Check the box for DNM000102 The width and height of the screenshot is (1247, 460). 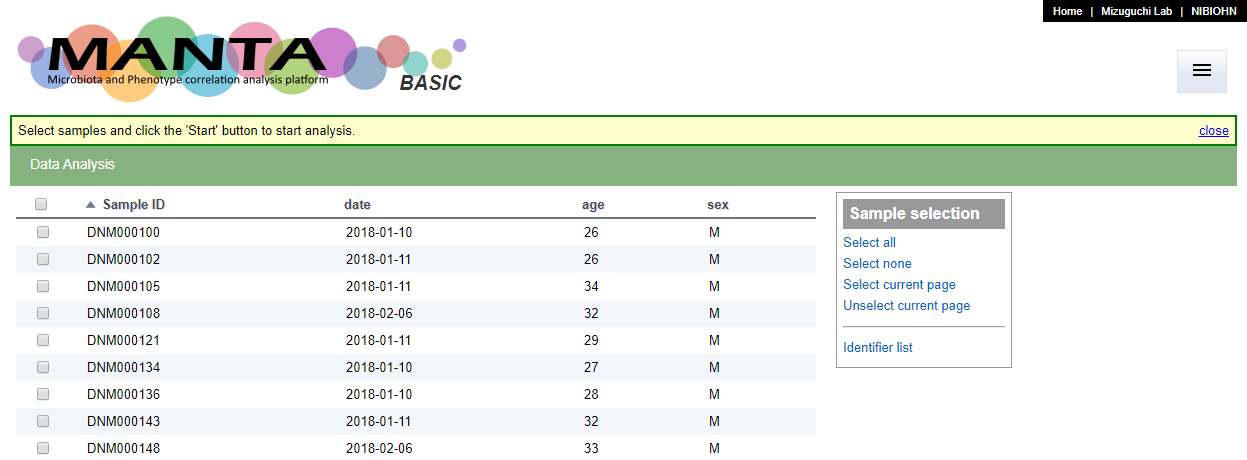click(x=43, y=259)
